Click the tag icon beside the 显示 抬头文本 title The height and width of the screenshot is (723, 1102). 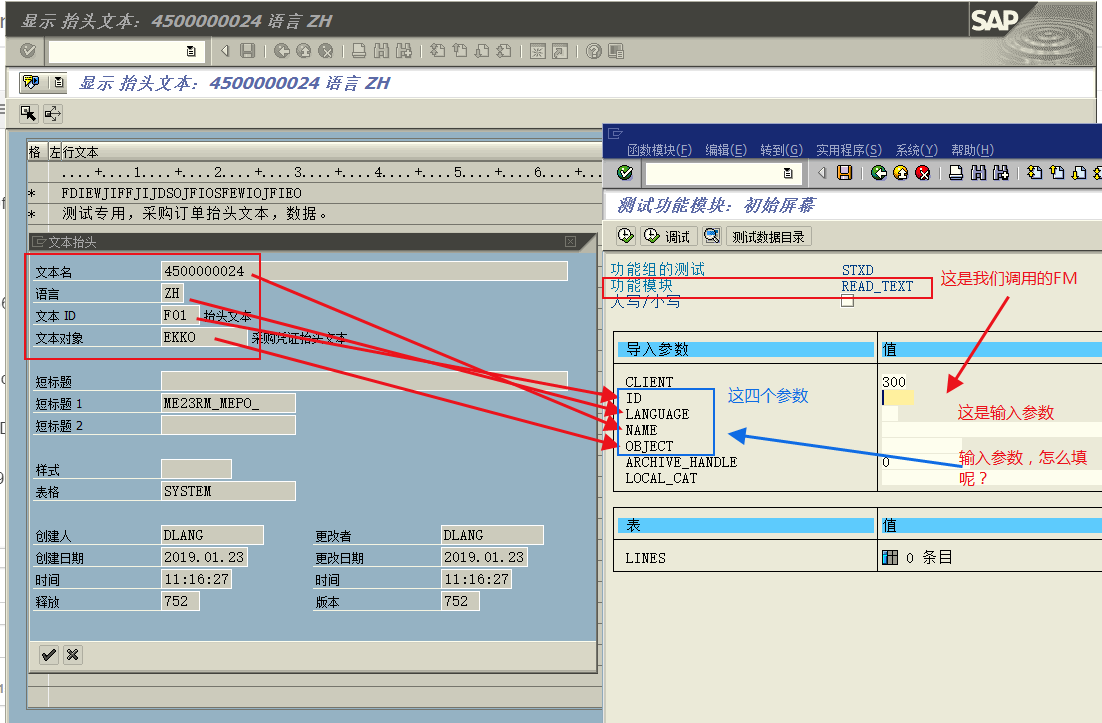[x=31, y=82]
